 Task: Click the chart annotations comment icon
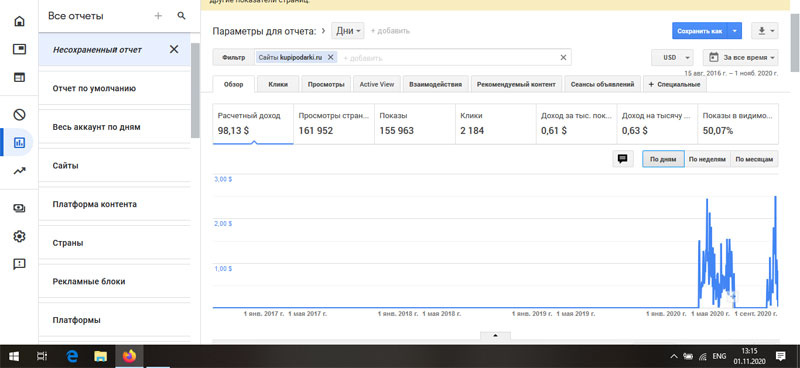click(x=622, y=159)
